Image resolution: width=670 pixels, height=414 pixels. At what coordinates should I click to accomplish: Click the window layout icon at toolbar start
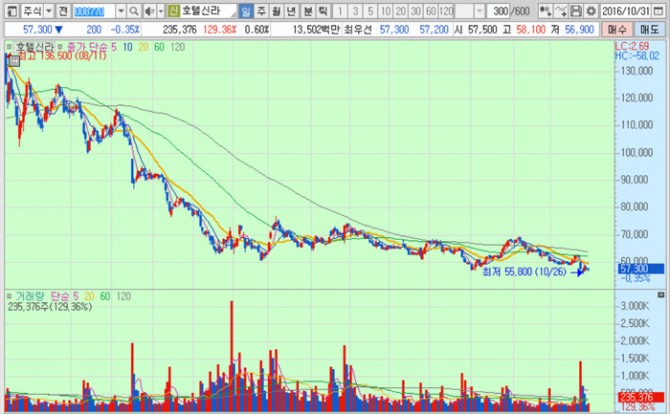click(x=12, y=11)
